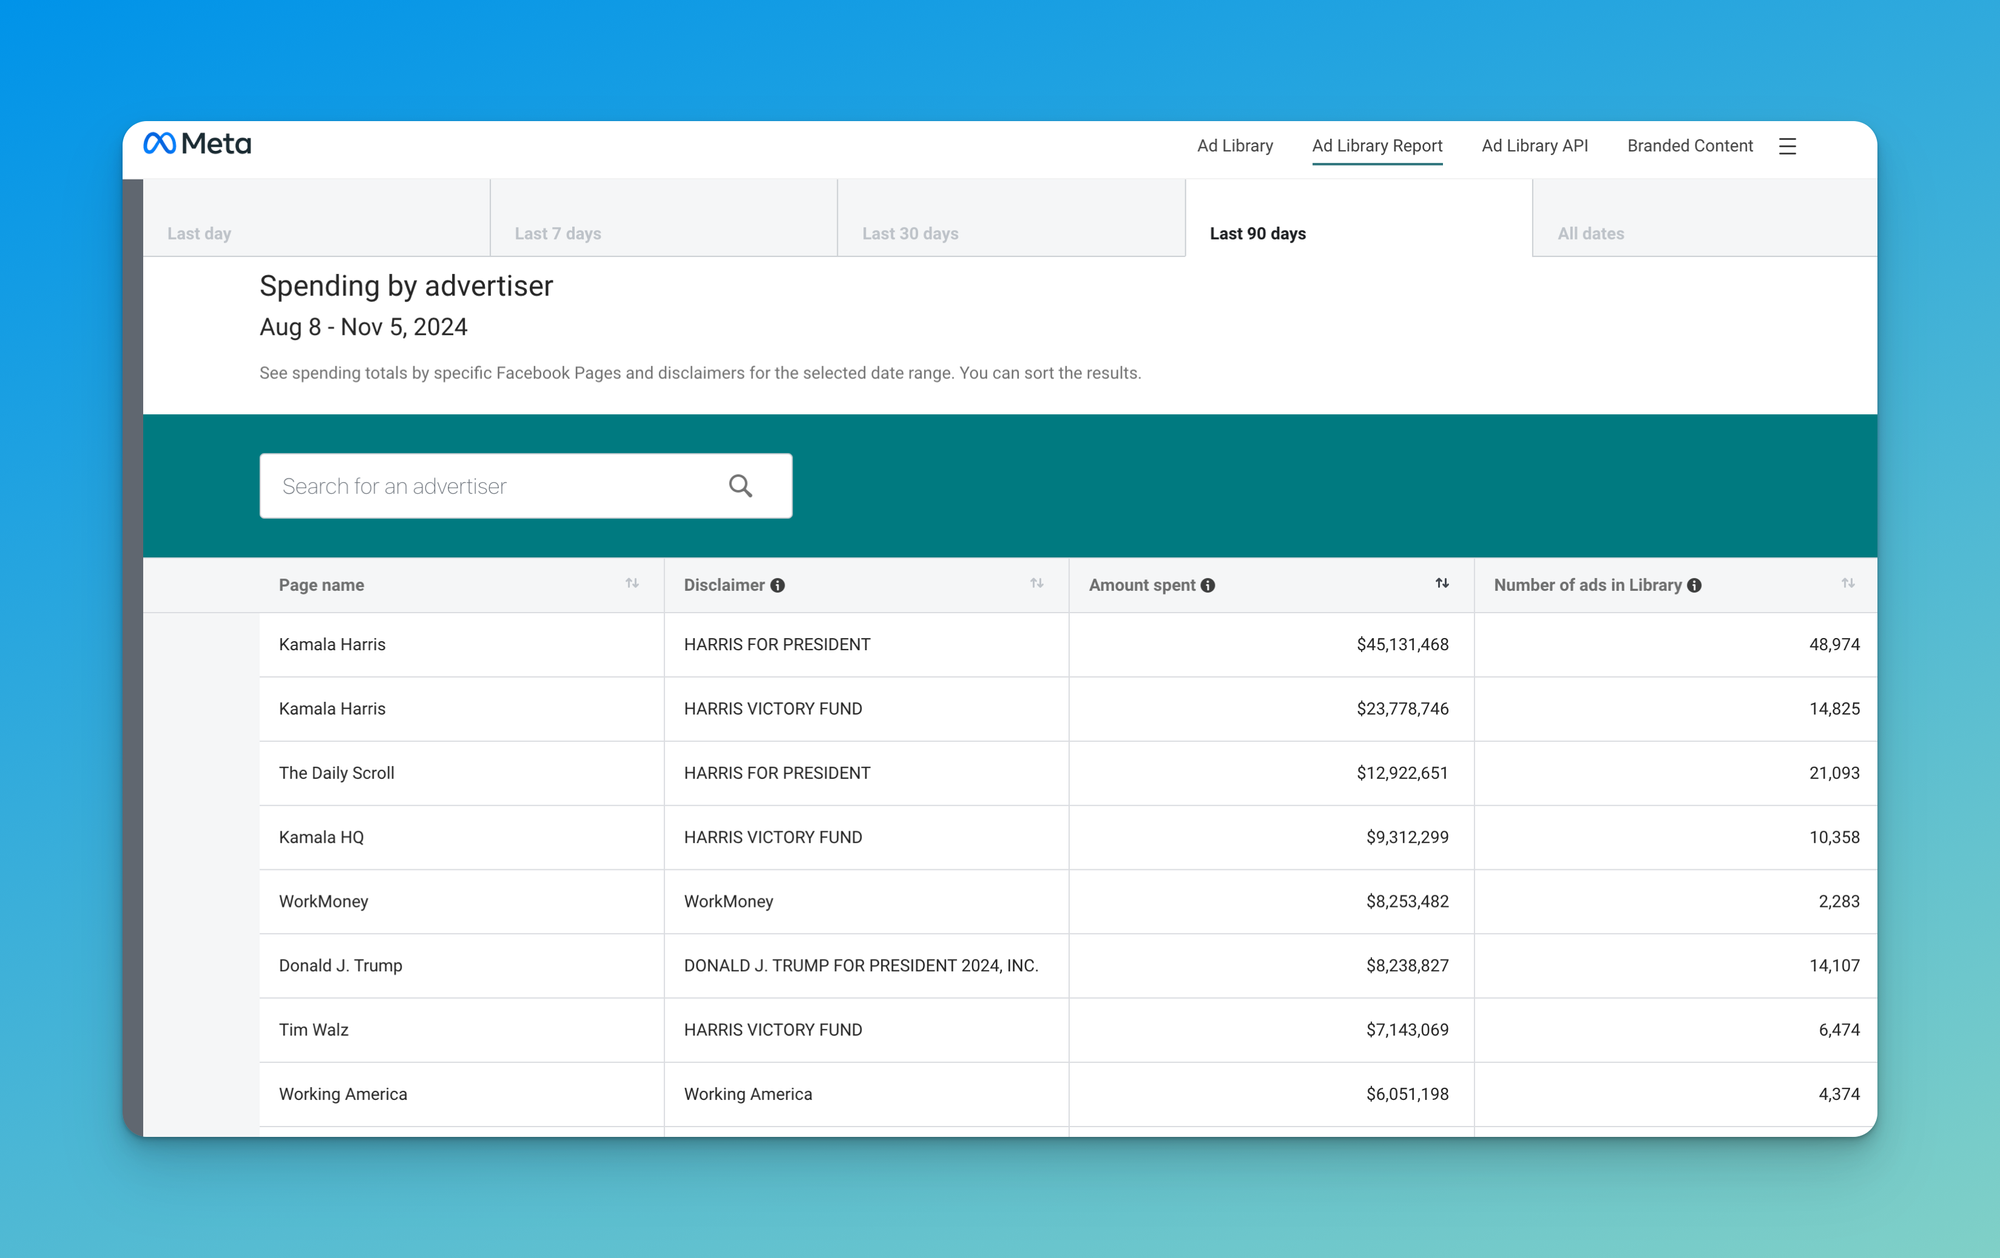Screen dimensions: 2000x1258
Task: Focus the Search for an advertiser field
Action: pos(490,486)
